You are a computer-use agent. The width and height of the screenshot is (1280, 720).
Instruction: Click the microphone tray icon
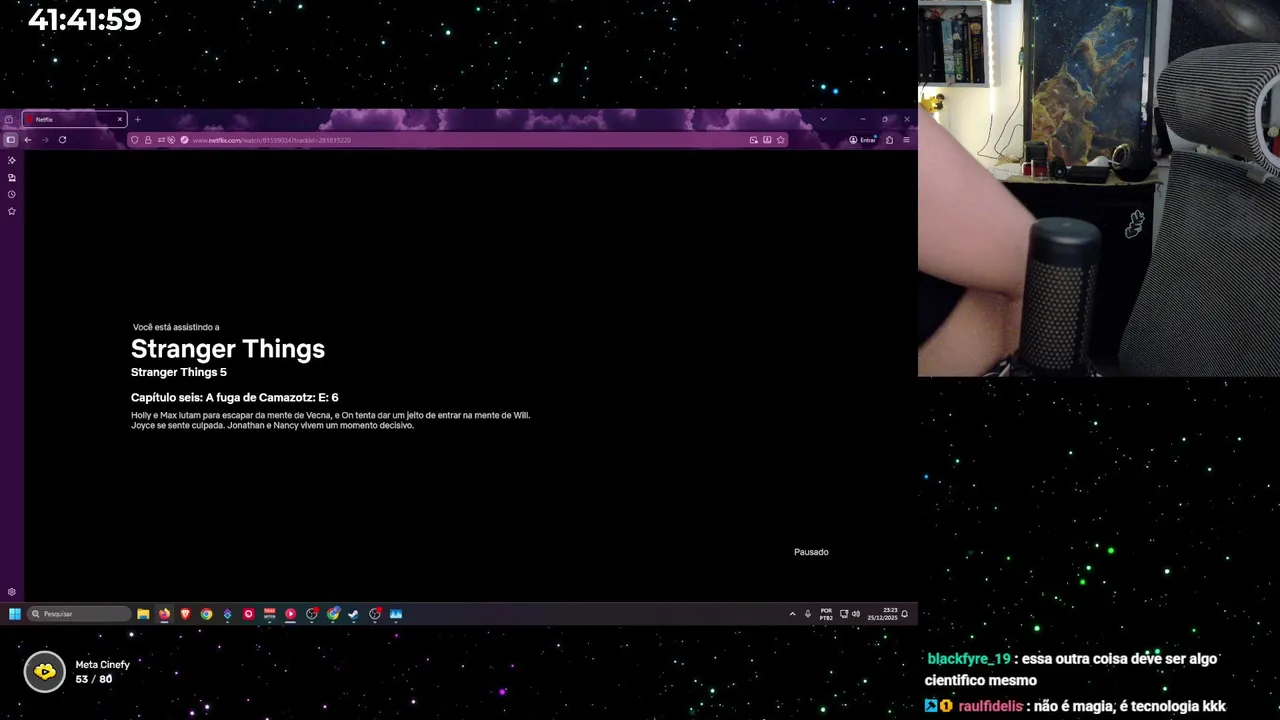pyautogui.click(x=808, y=614)
